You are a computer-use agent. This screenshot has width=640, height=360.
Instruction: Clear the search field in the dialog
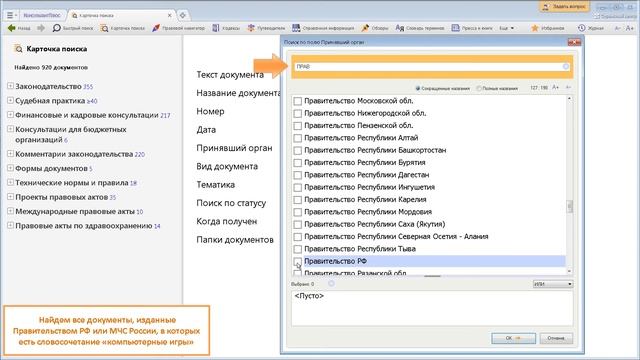point(566,67)
